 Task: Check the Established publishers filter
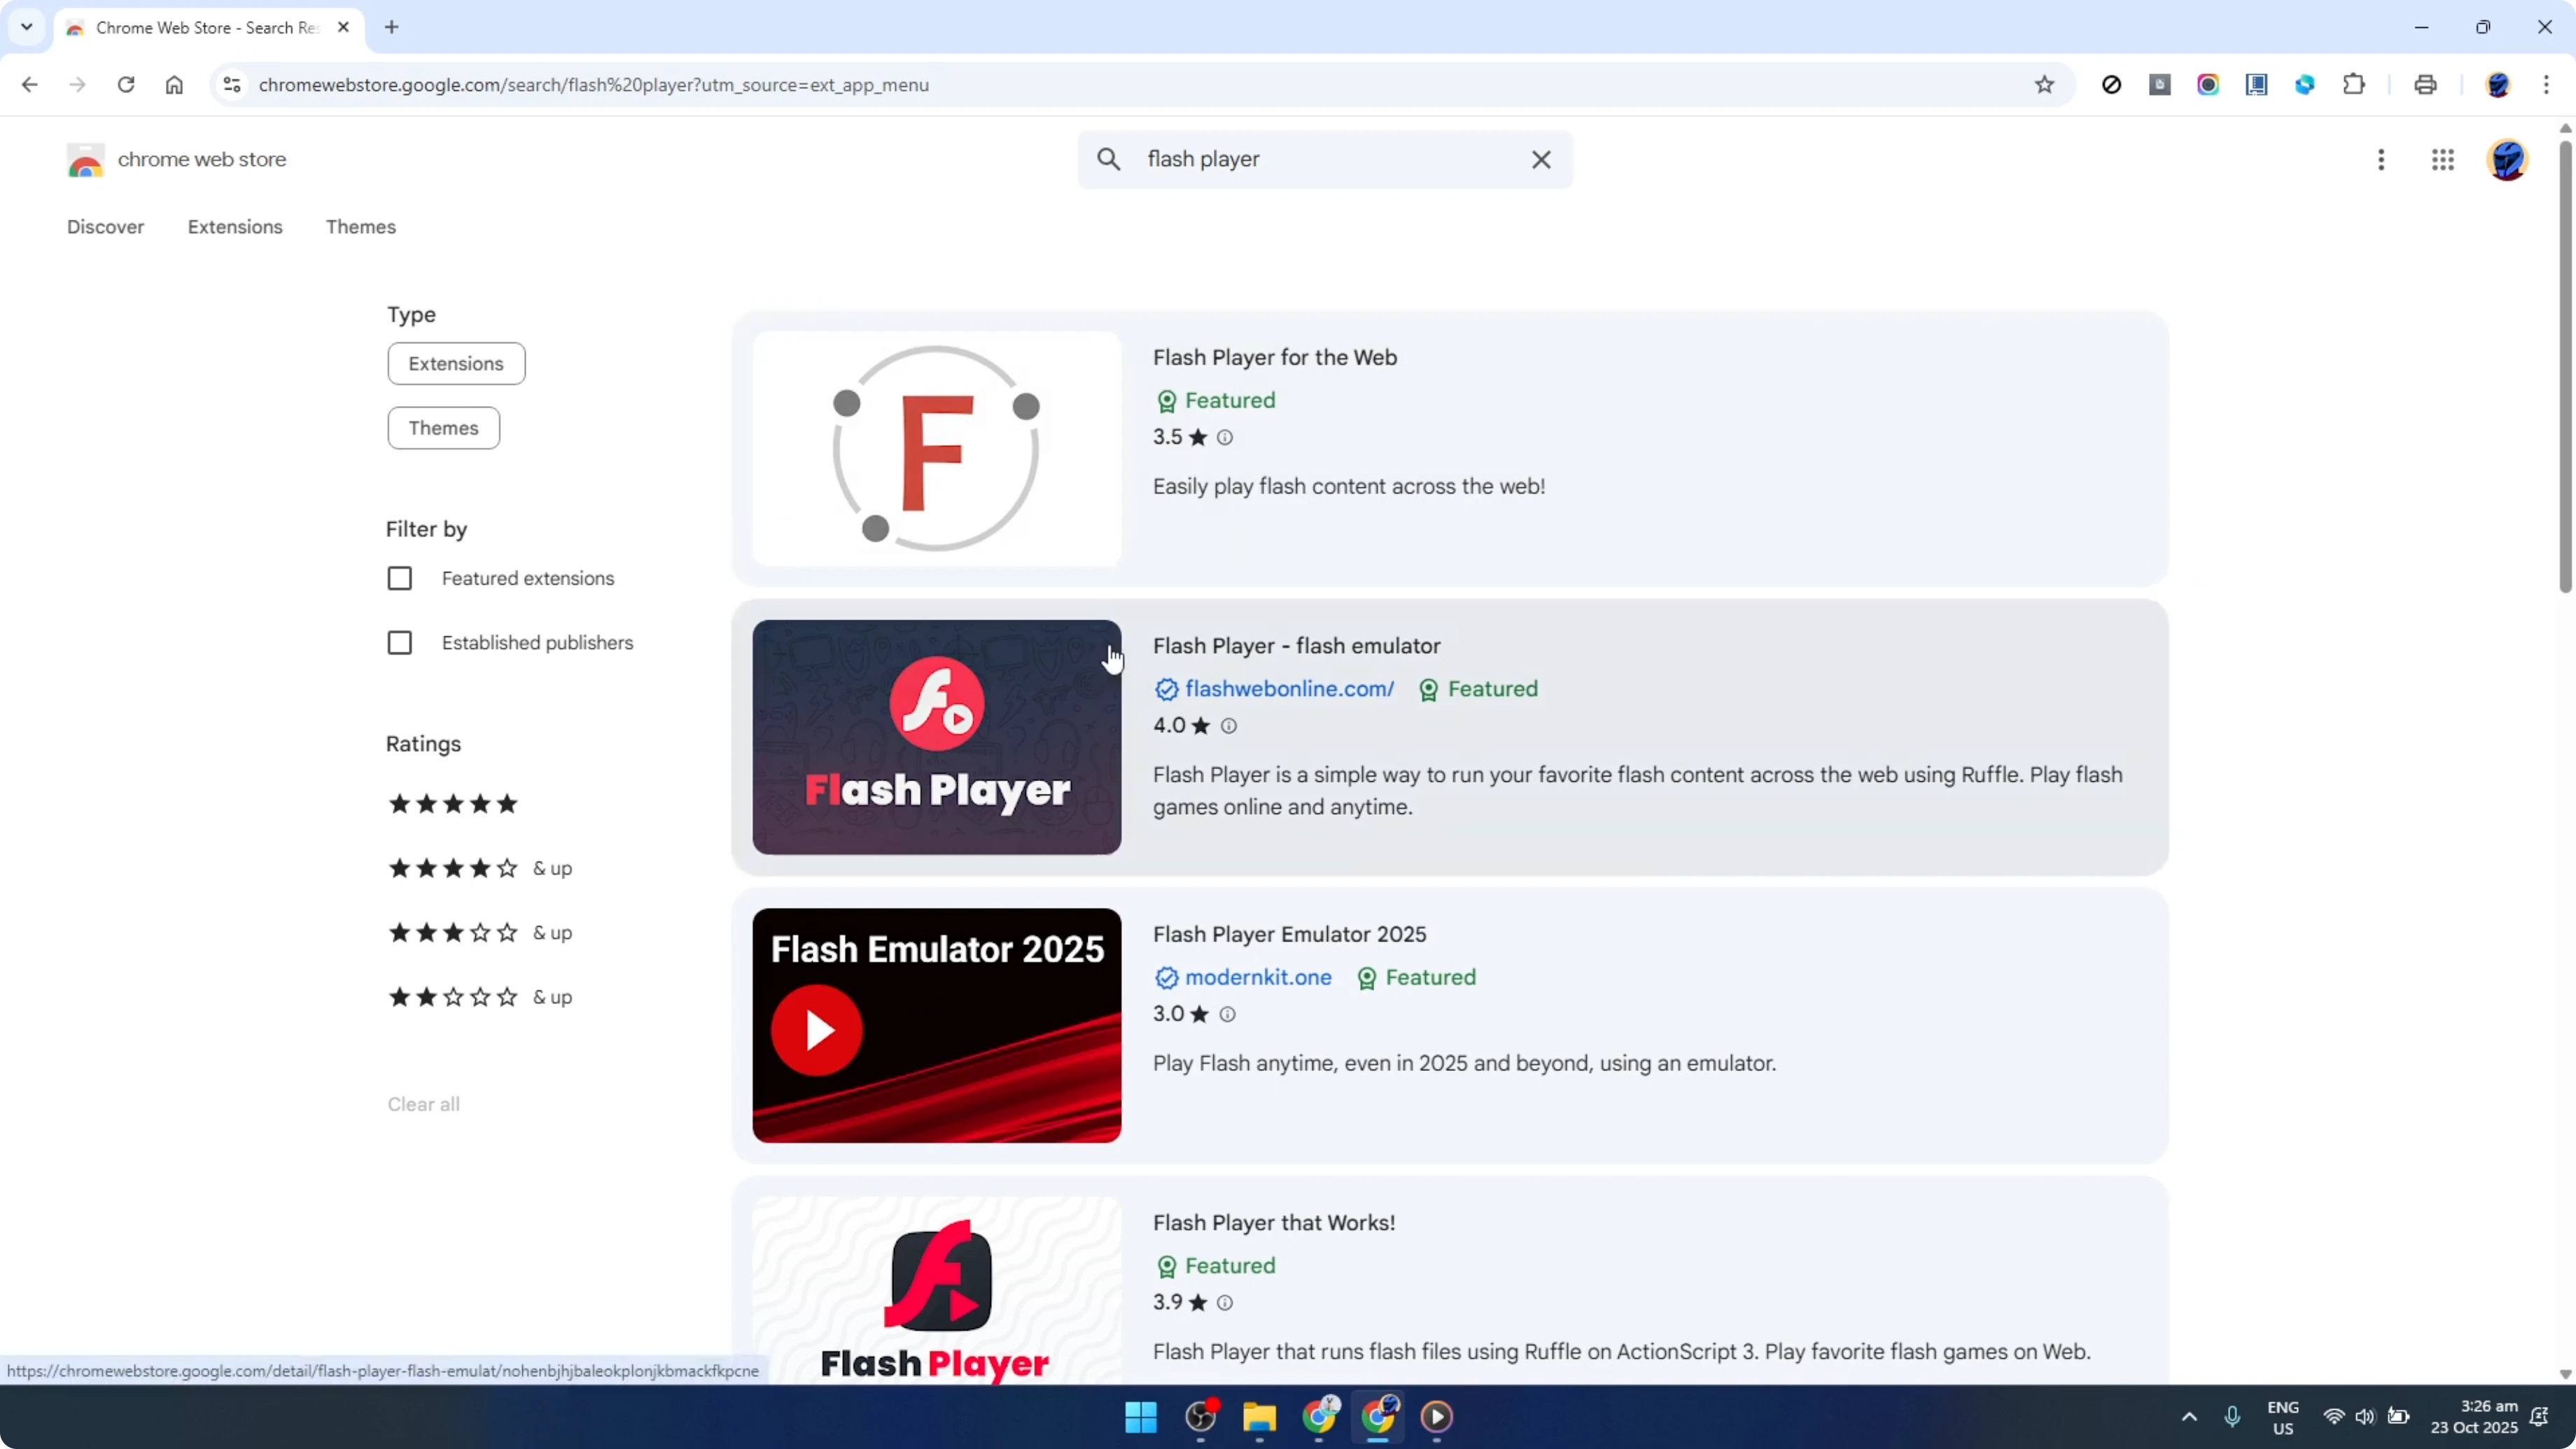click(400, 642)
